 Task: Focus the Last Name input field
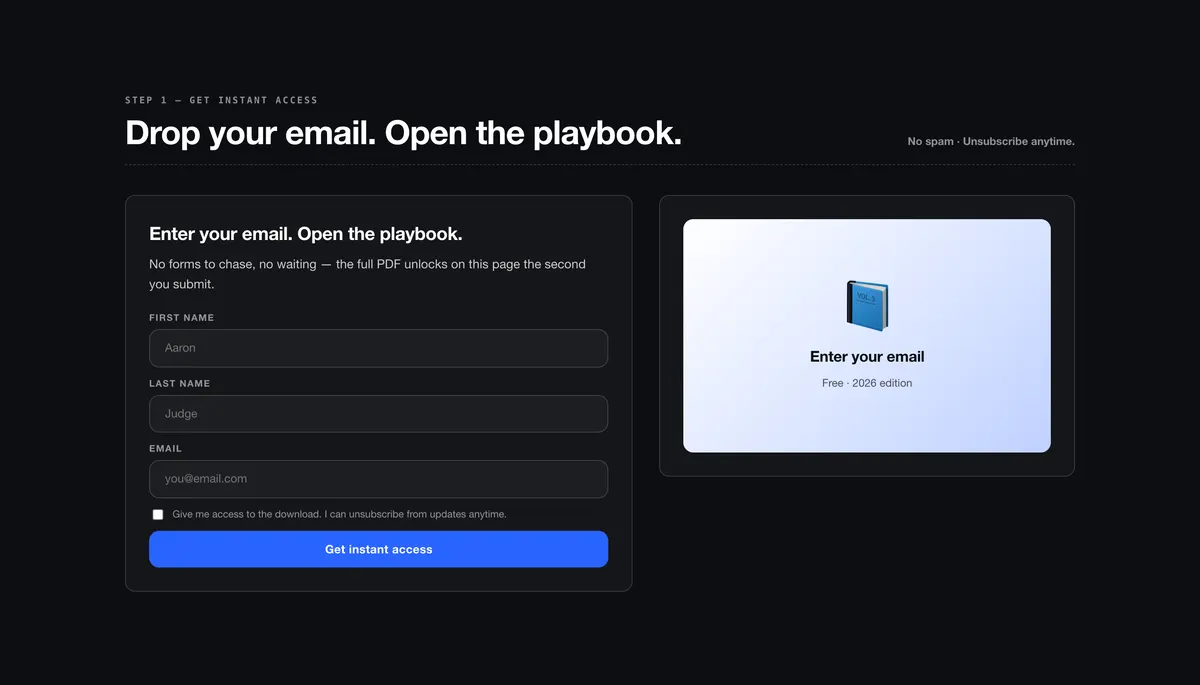378,414
